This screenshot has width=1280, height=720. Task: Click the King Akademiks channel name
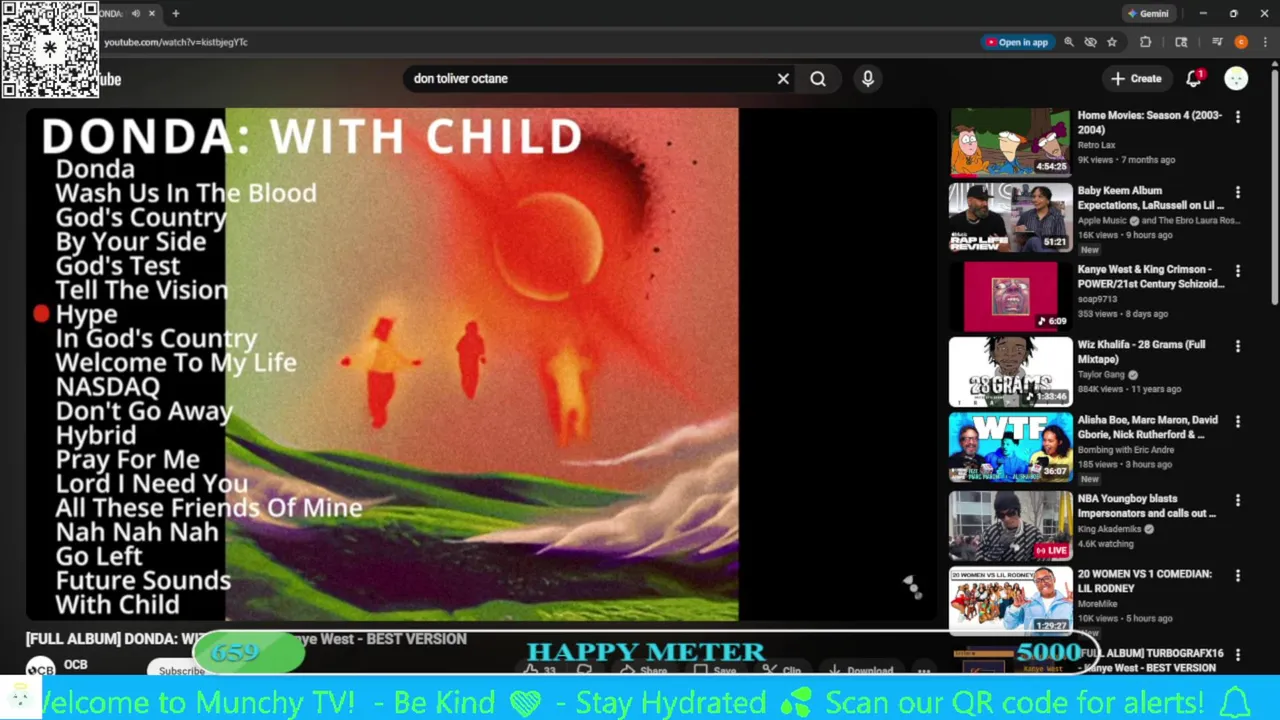(x=1110, y=529)
